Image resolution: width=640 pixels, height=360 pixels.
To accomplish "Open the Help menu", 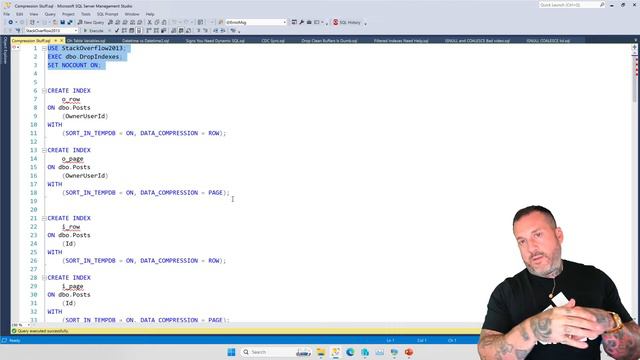I will [x=150, y=14].
